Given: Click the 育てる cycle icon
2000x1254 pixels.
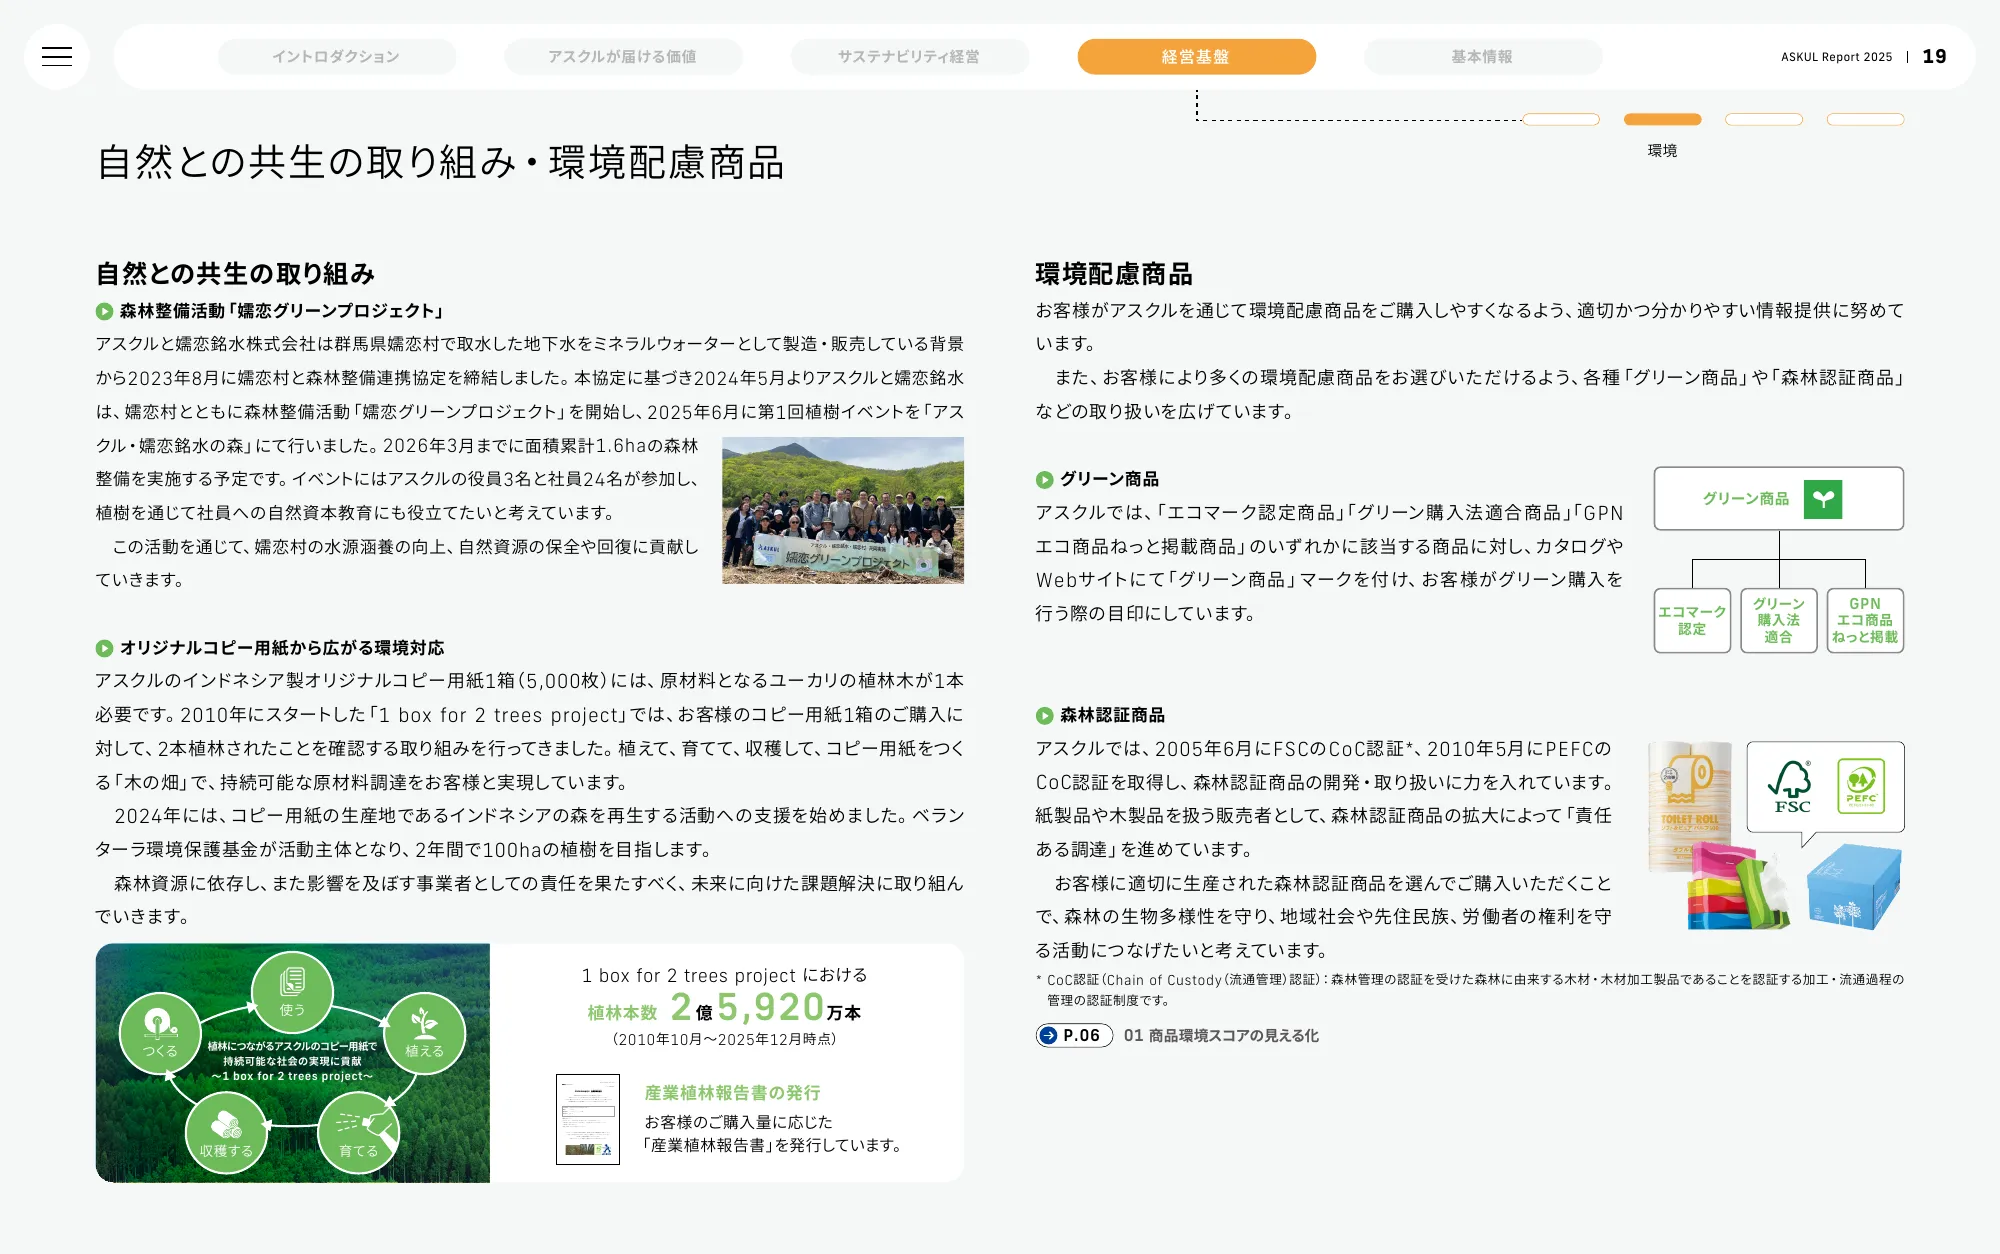Looking at the screenshot, I should (358, 1133).
